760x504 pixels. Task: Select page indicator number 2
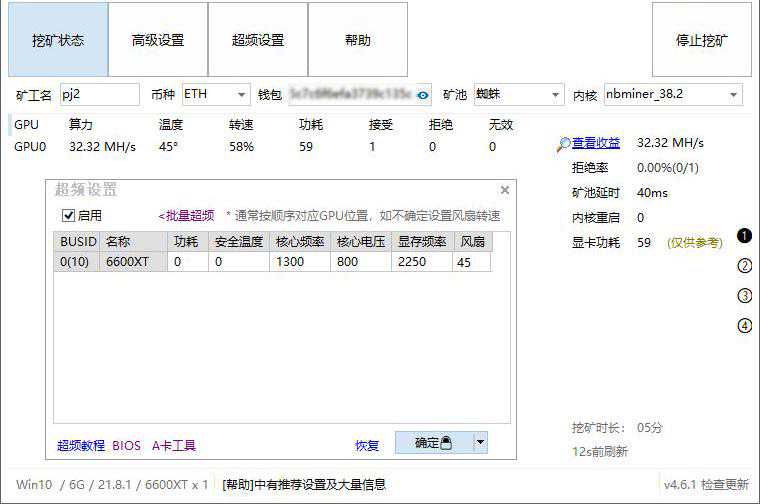pos(744,266)
